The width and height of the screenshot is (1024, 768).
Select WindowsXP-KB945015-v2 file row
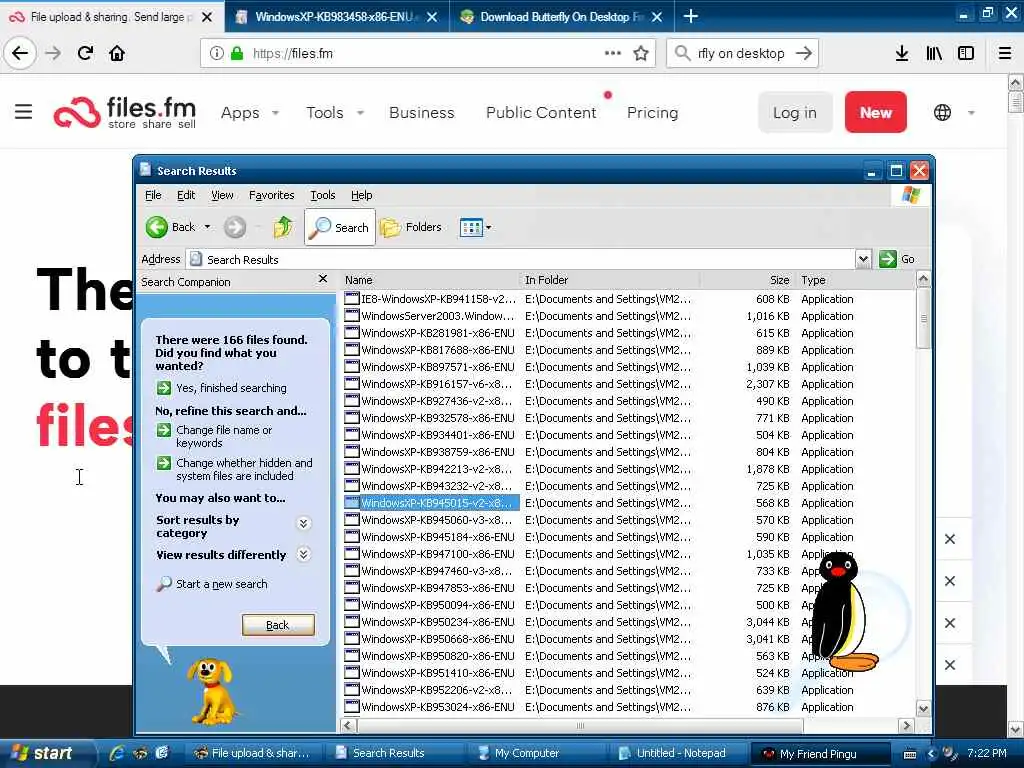[431, 503]
